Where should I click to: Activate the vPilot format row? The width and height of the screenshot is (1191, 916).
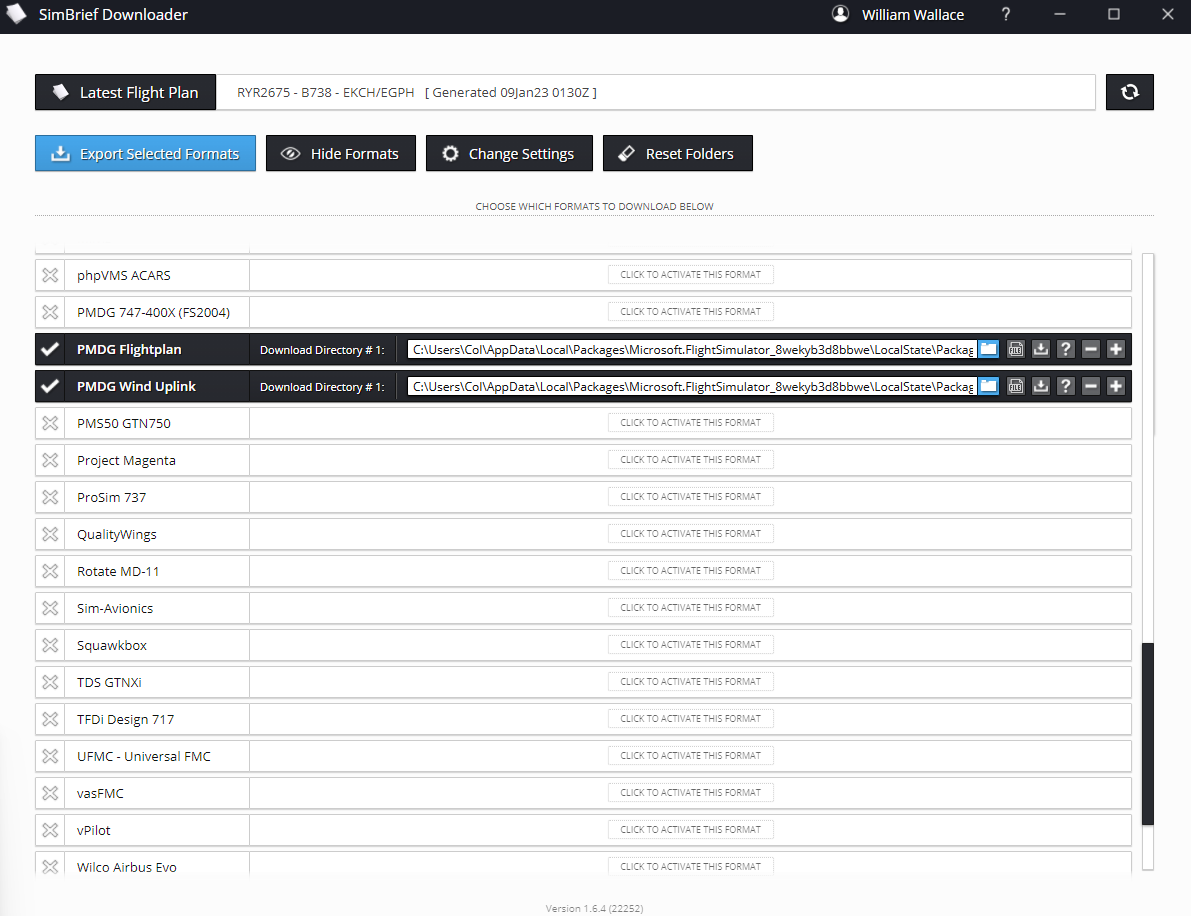690,830
